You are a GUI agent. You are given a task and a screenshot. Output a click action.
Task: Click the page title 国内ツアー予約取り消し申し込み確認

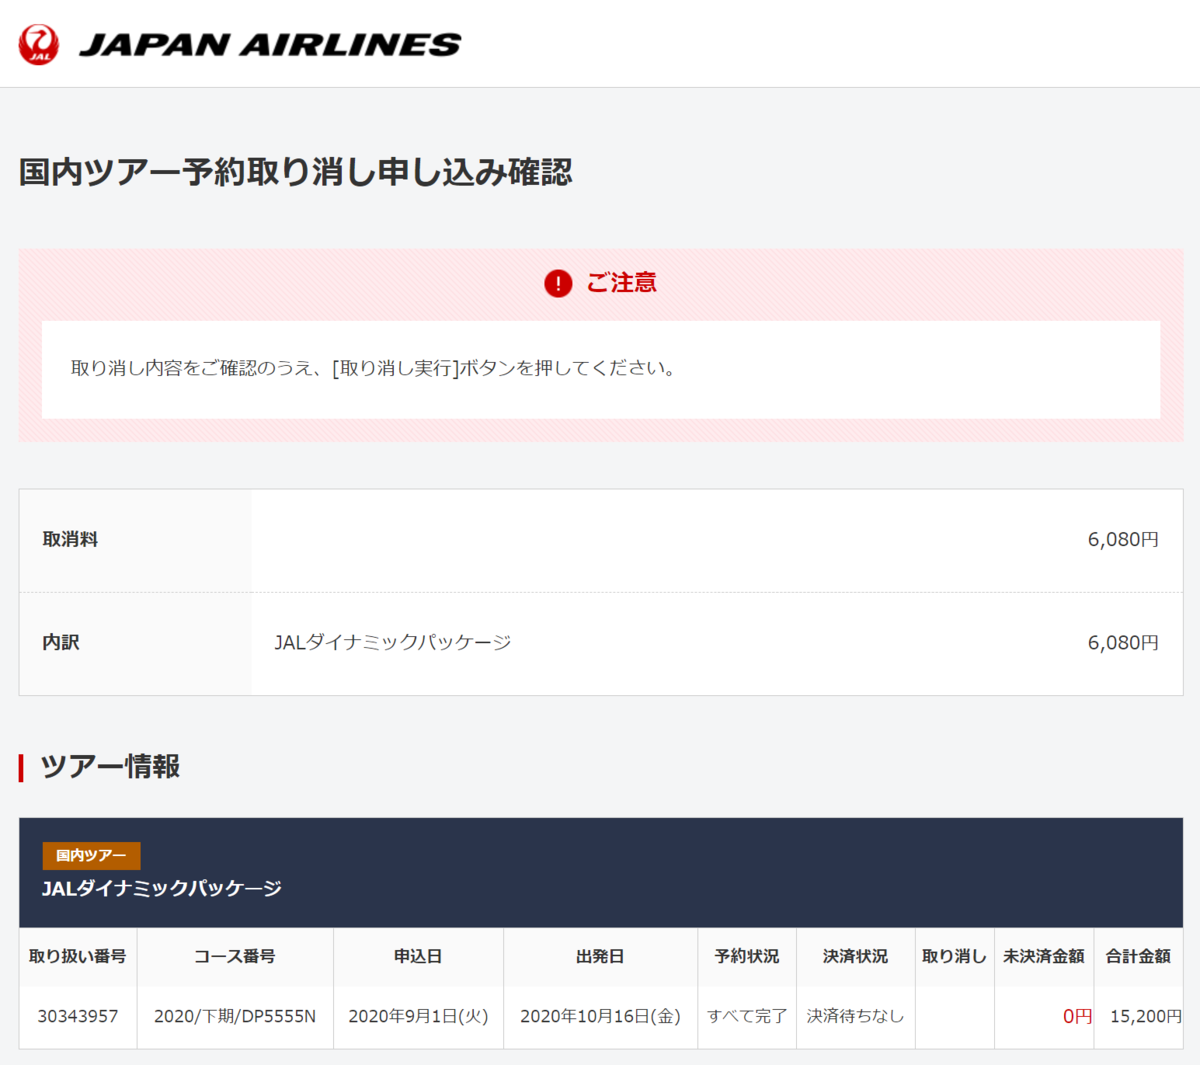click(x=296, y=172)
